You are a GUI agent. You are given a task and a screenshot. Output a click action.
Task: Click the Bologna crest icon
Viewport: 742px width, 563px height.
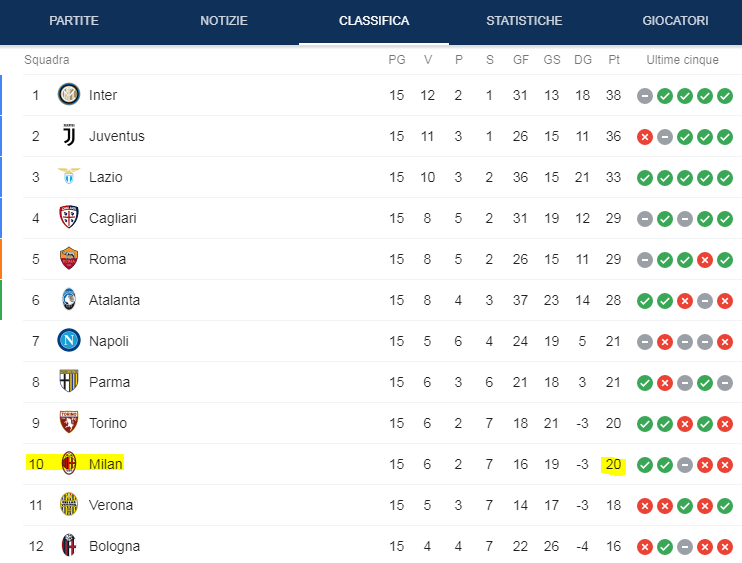(x=68, y=546)
